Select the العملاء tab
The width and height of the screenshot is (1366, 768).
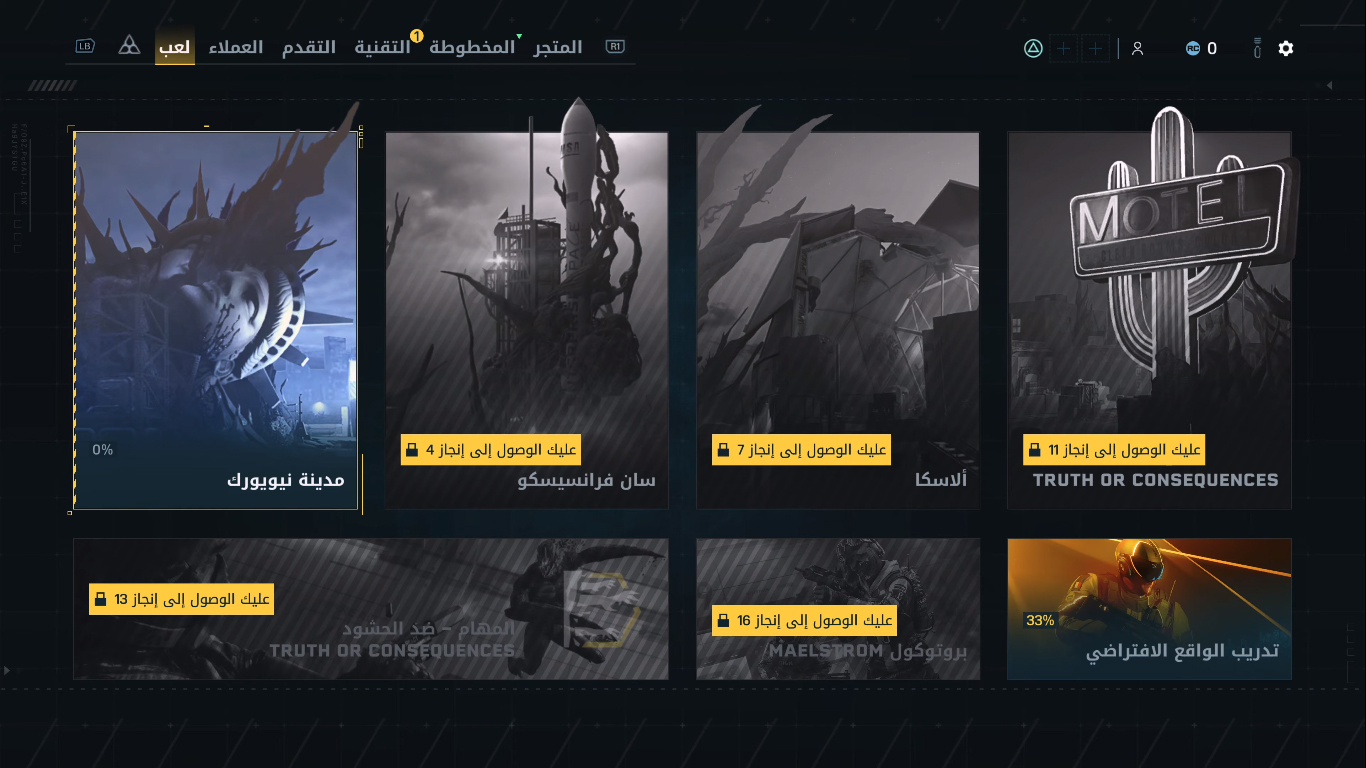point(236,47)
